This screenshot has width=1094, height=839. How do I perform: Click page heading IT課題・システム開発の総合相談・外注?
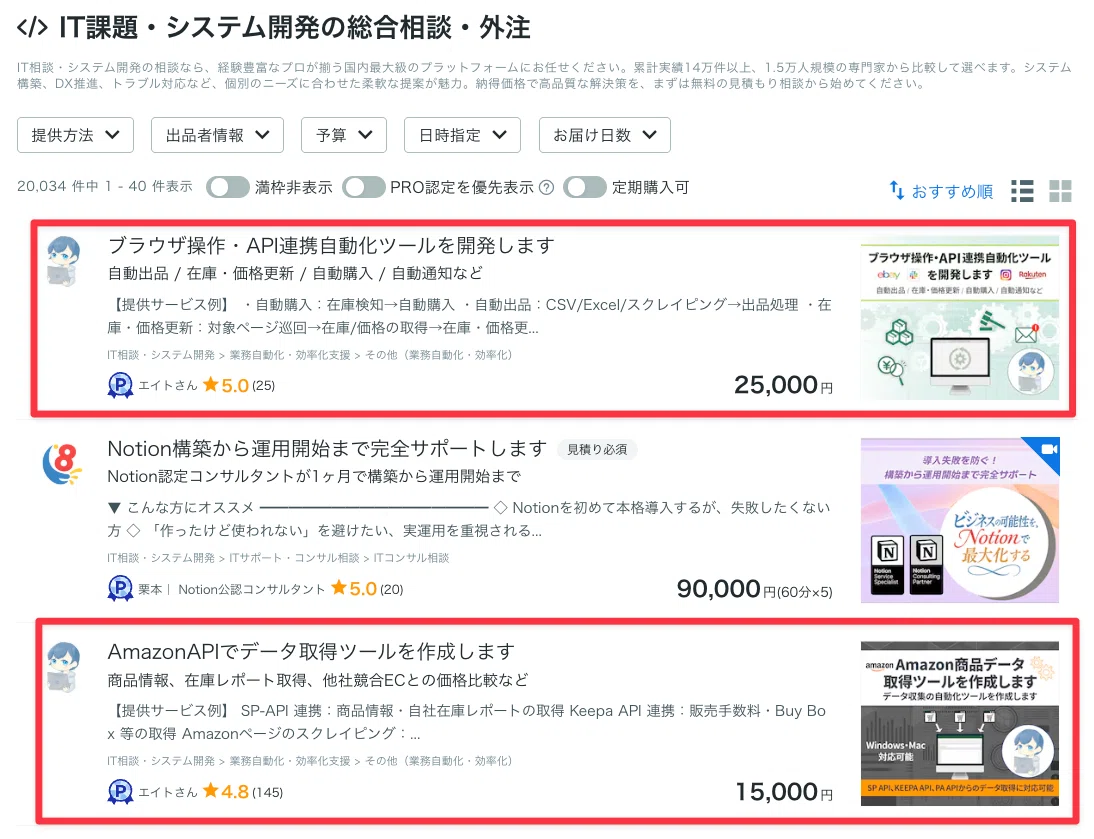(294, 27)
